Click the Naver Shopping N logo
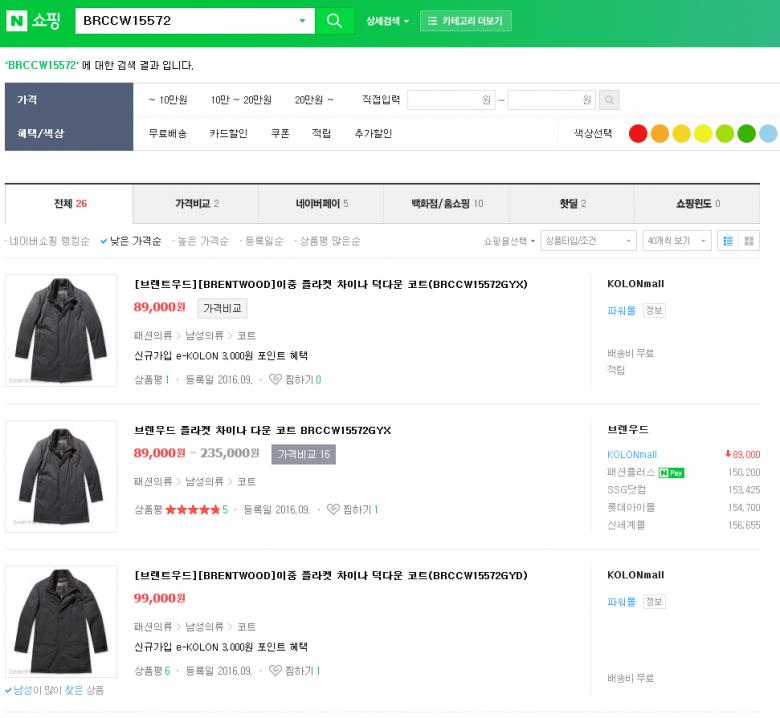Image resolution: width=780 pixels, height=718 pixels. coord(17,21)
